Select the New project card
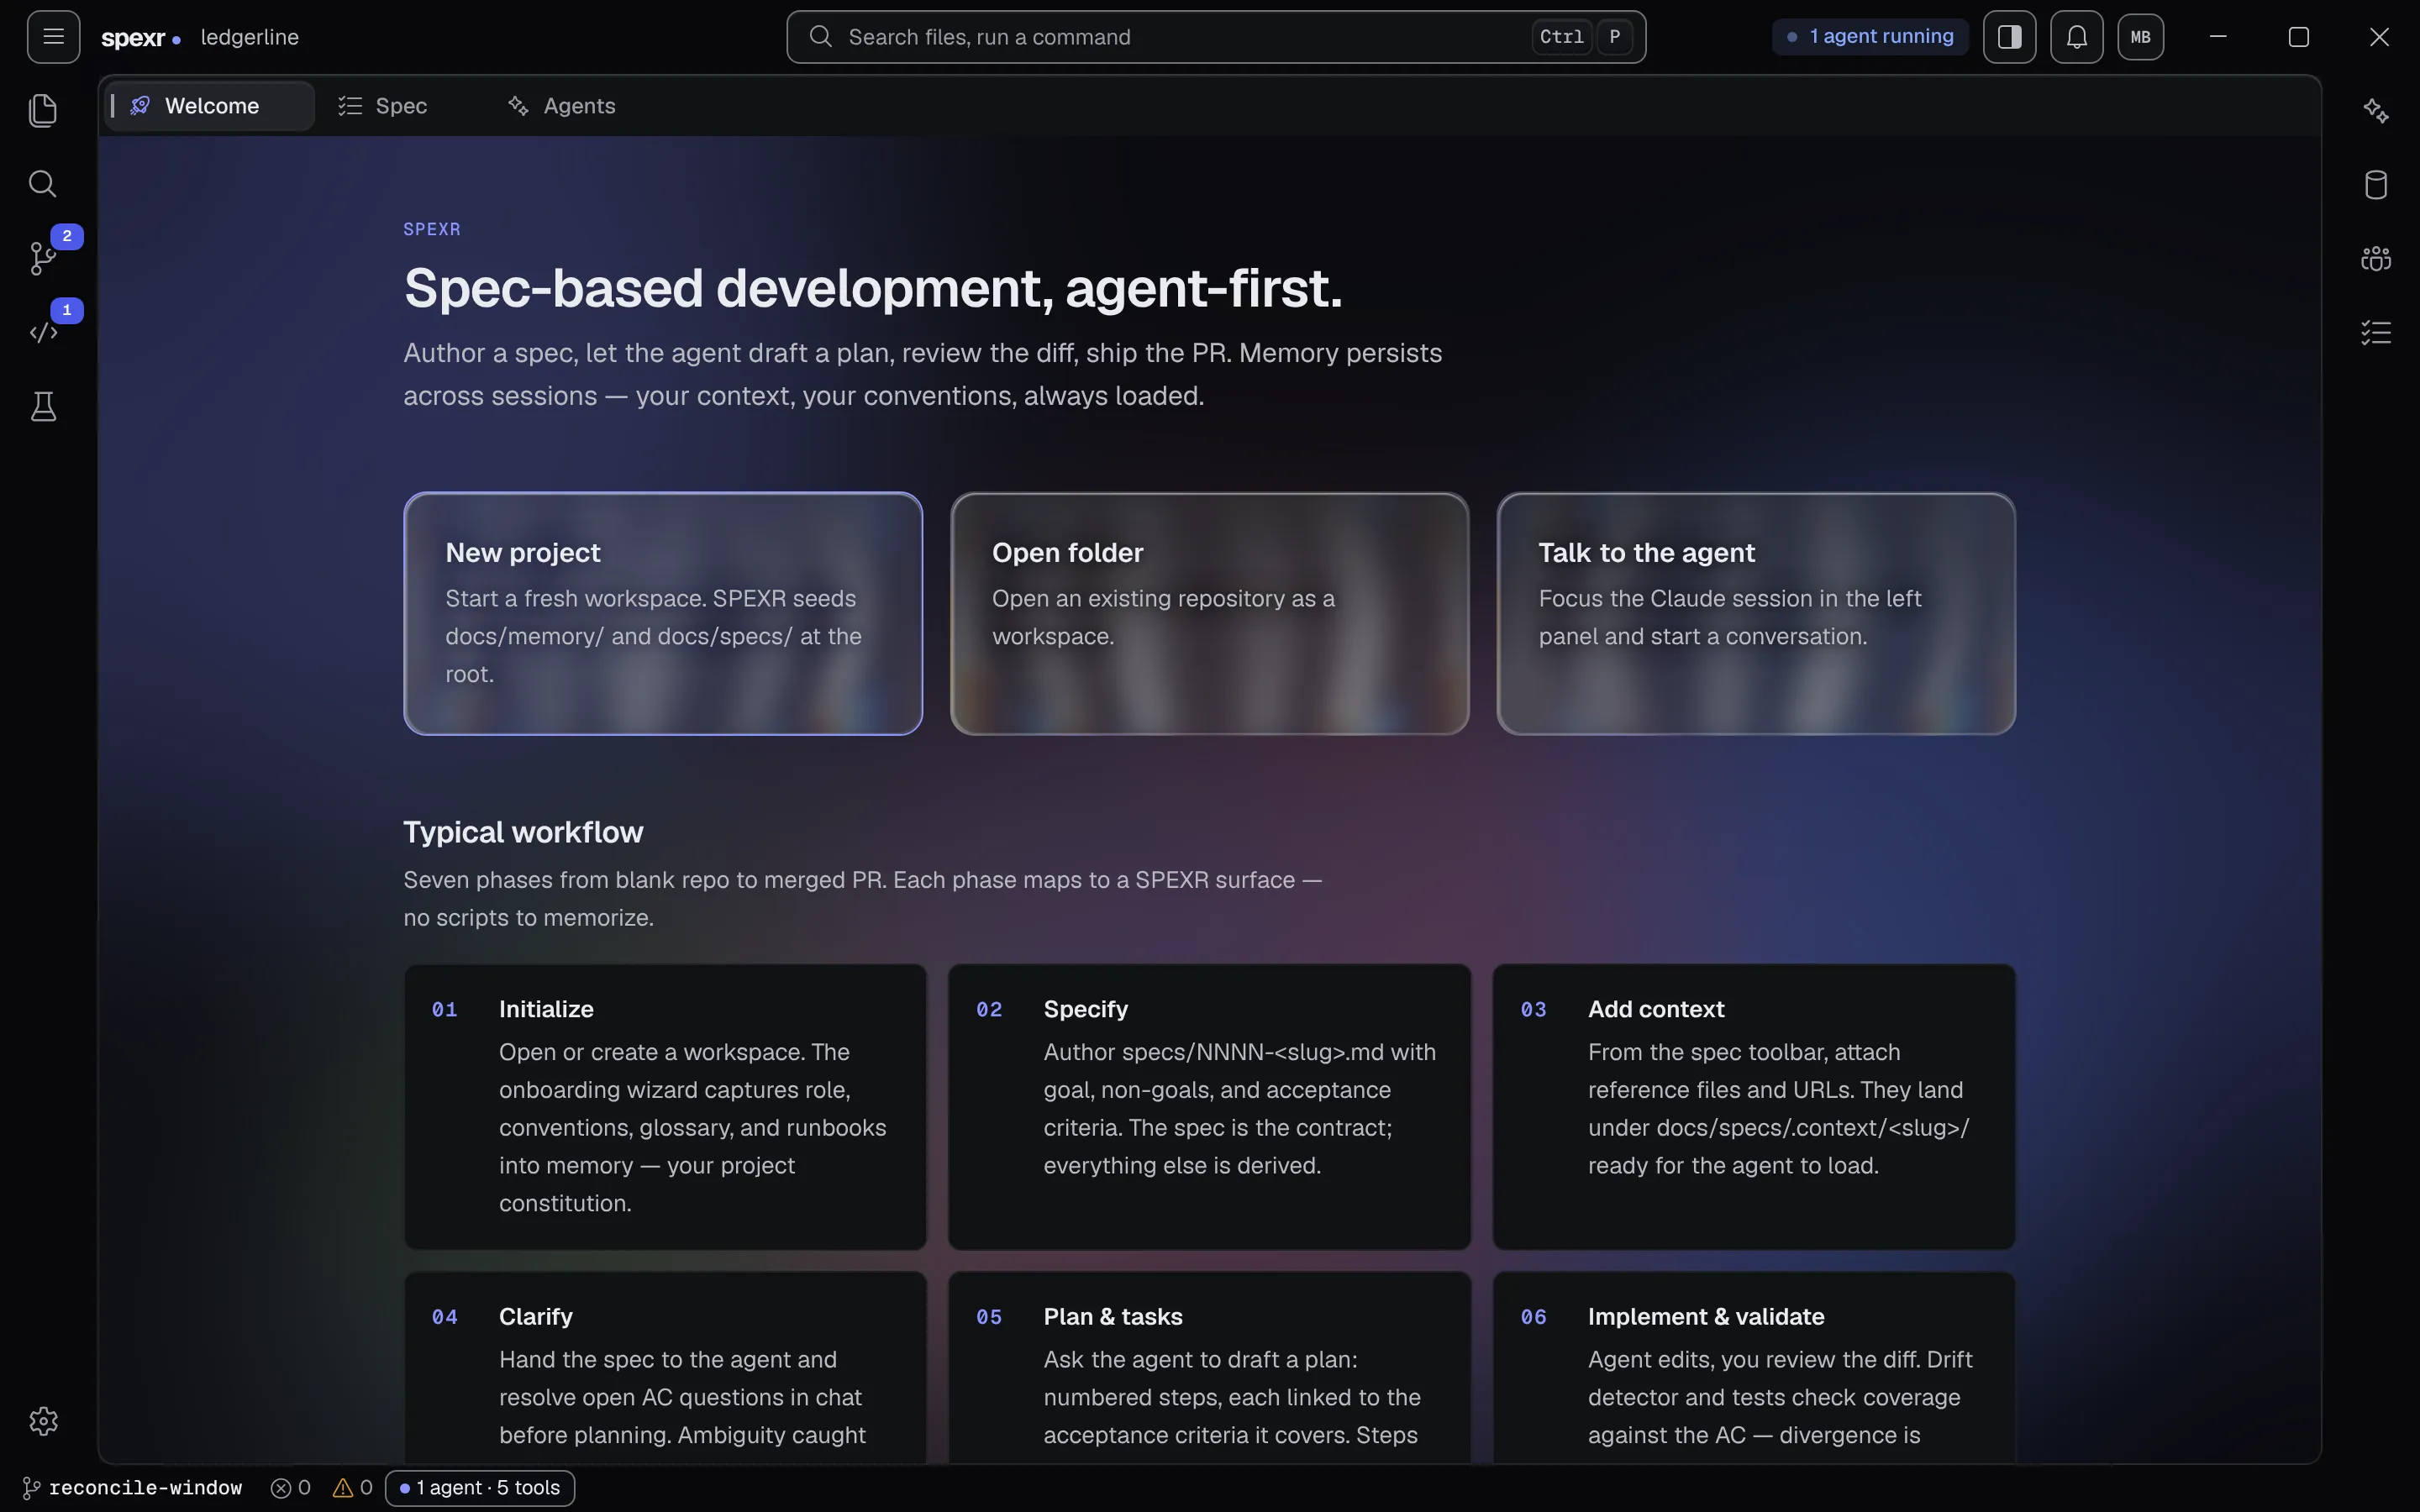Viewport: 2420px width, 1512px height. [x=663, y=613]
